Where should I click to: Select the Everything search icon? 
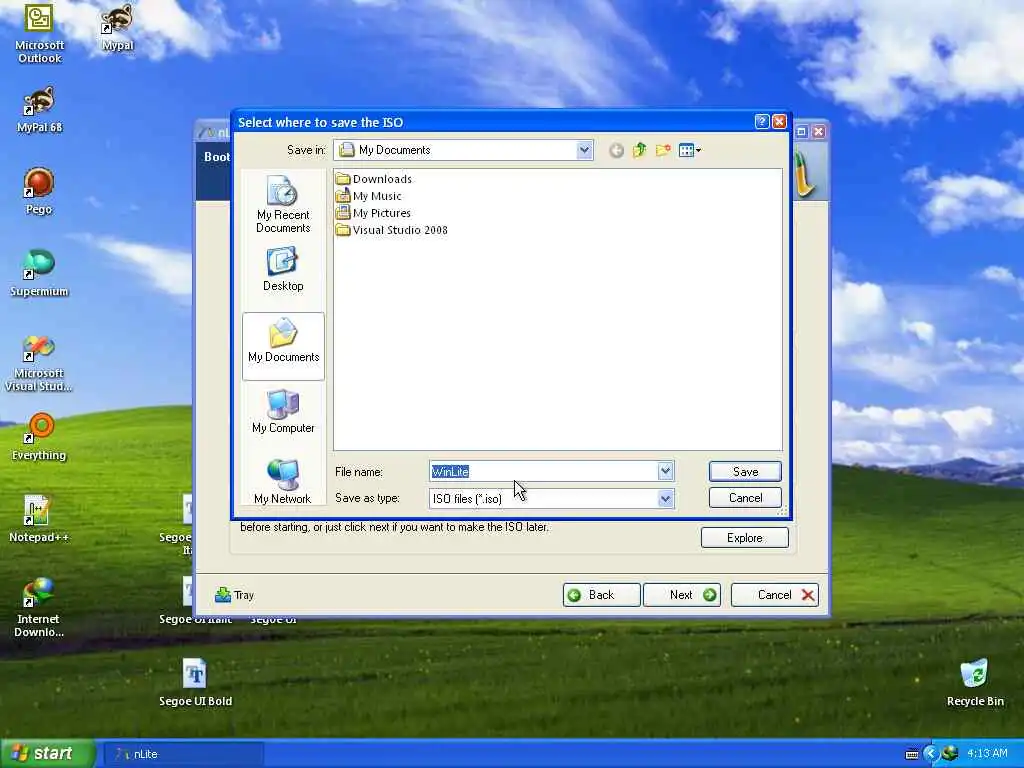click(x=39, y=438)
